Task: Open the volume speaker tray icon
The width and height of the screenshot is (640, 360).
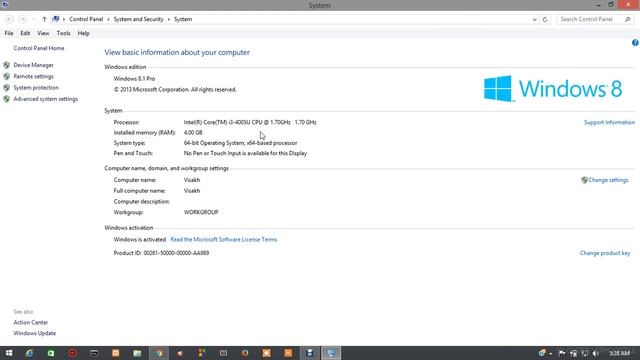Action: [x=596, y=353]
